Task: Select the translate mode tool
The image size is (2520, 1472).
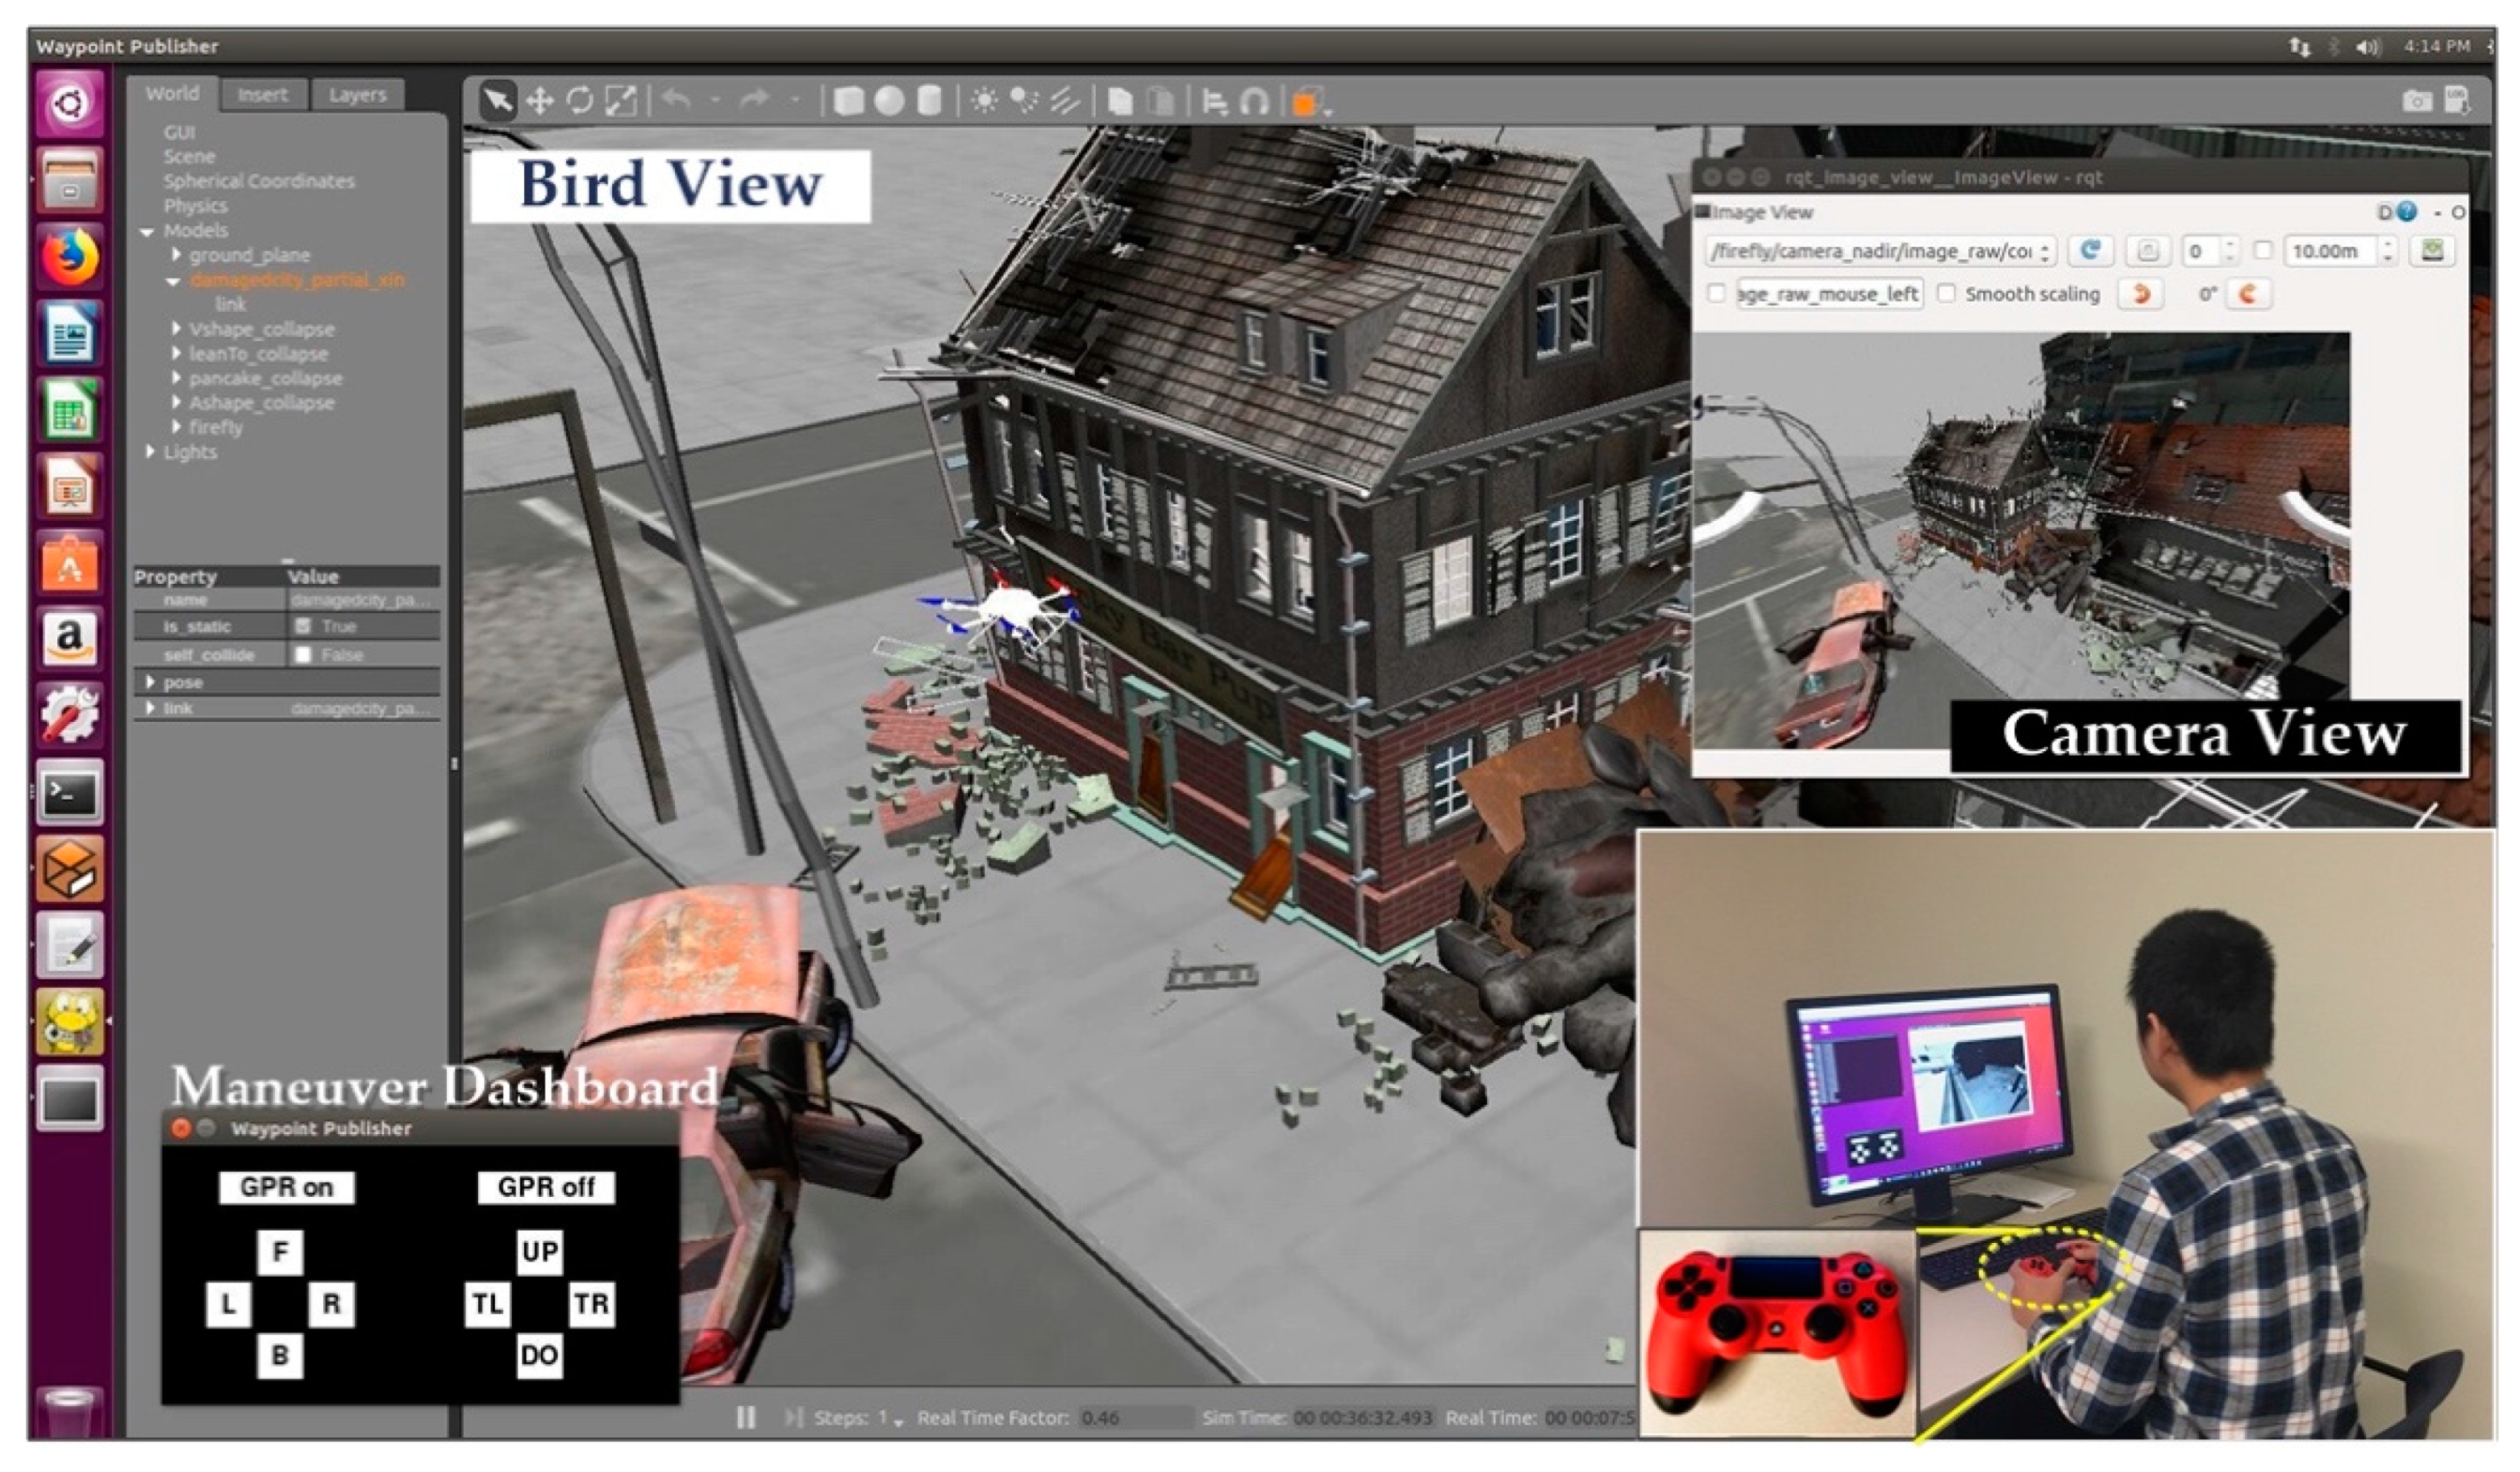Action: coord(540,101)
